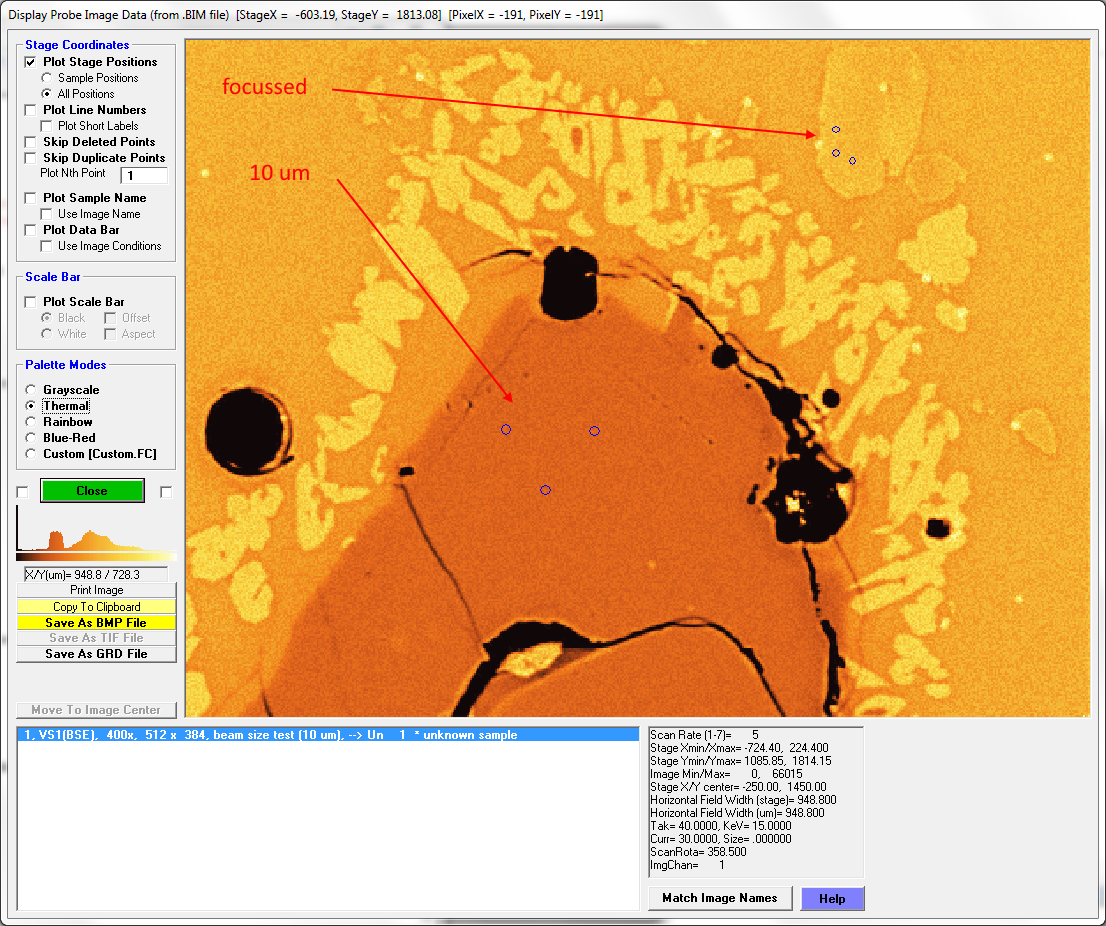Toggle Skip Duplicate Points checkbox

click(x=31, y=158)
